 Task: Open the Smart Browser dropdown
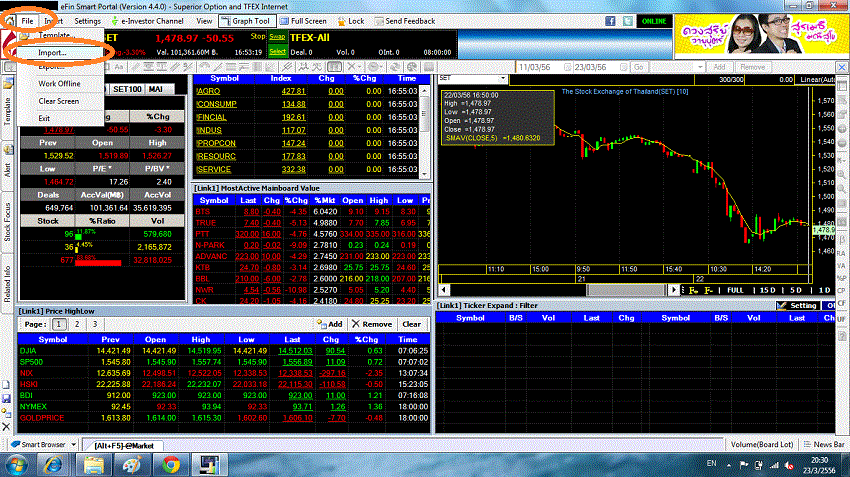click(x=73, y=444)
